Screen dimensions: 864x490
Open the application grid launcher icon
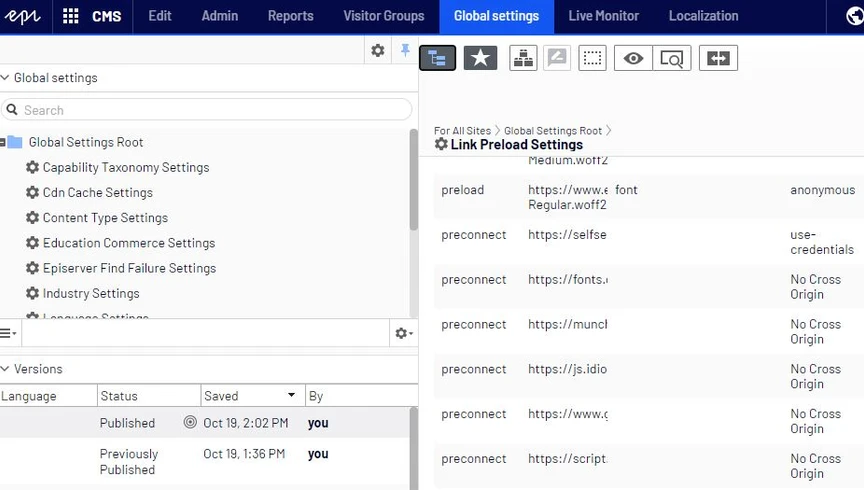(x=71, y=16)
